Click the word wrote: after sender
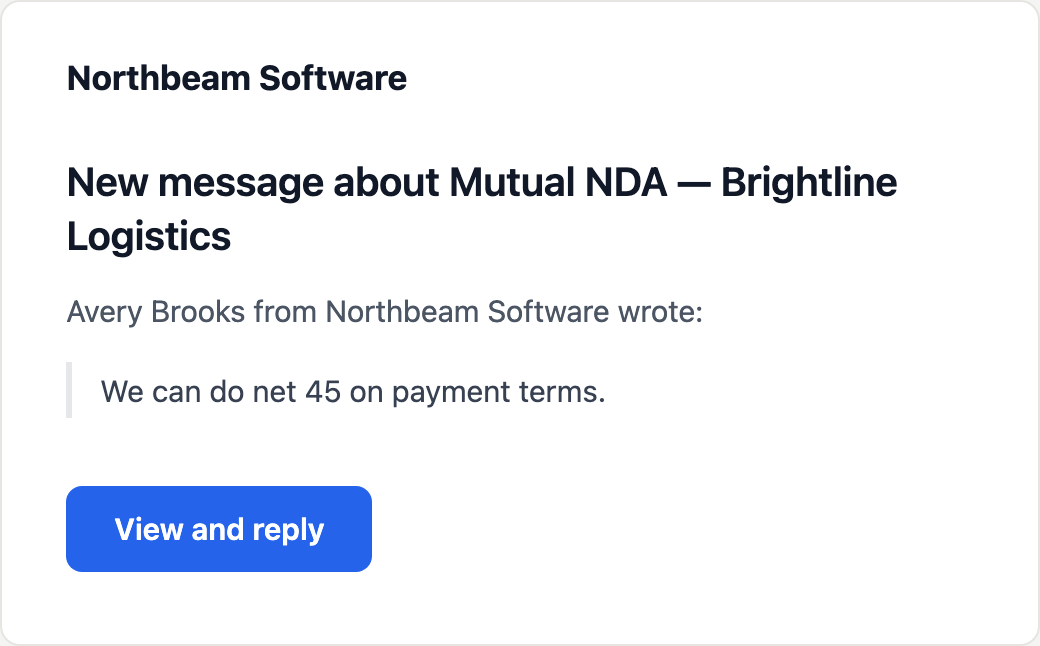Viewport: 1040px width, 646px height. tap(661, 312)
